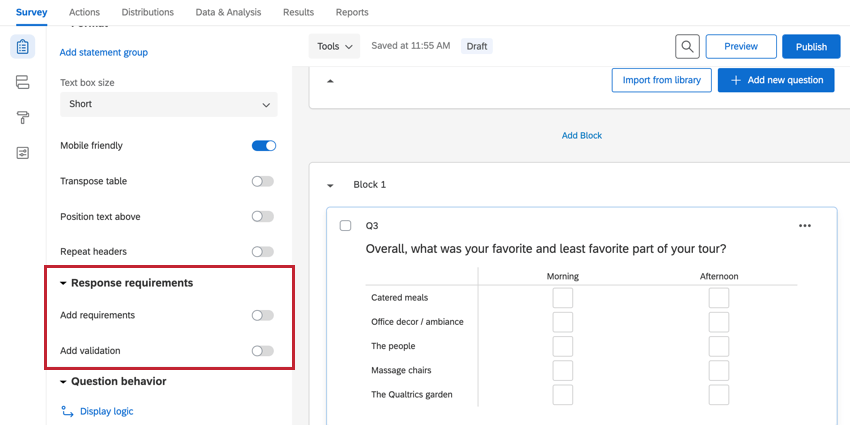This screenshot has height=425, width=850.
Task: Click the Publish button
Action: click(x=811, y=47)
